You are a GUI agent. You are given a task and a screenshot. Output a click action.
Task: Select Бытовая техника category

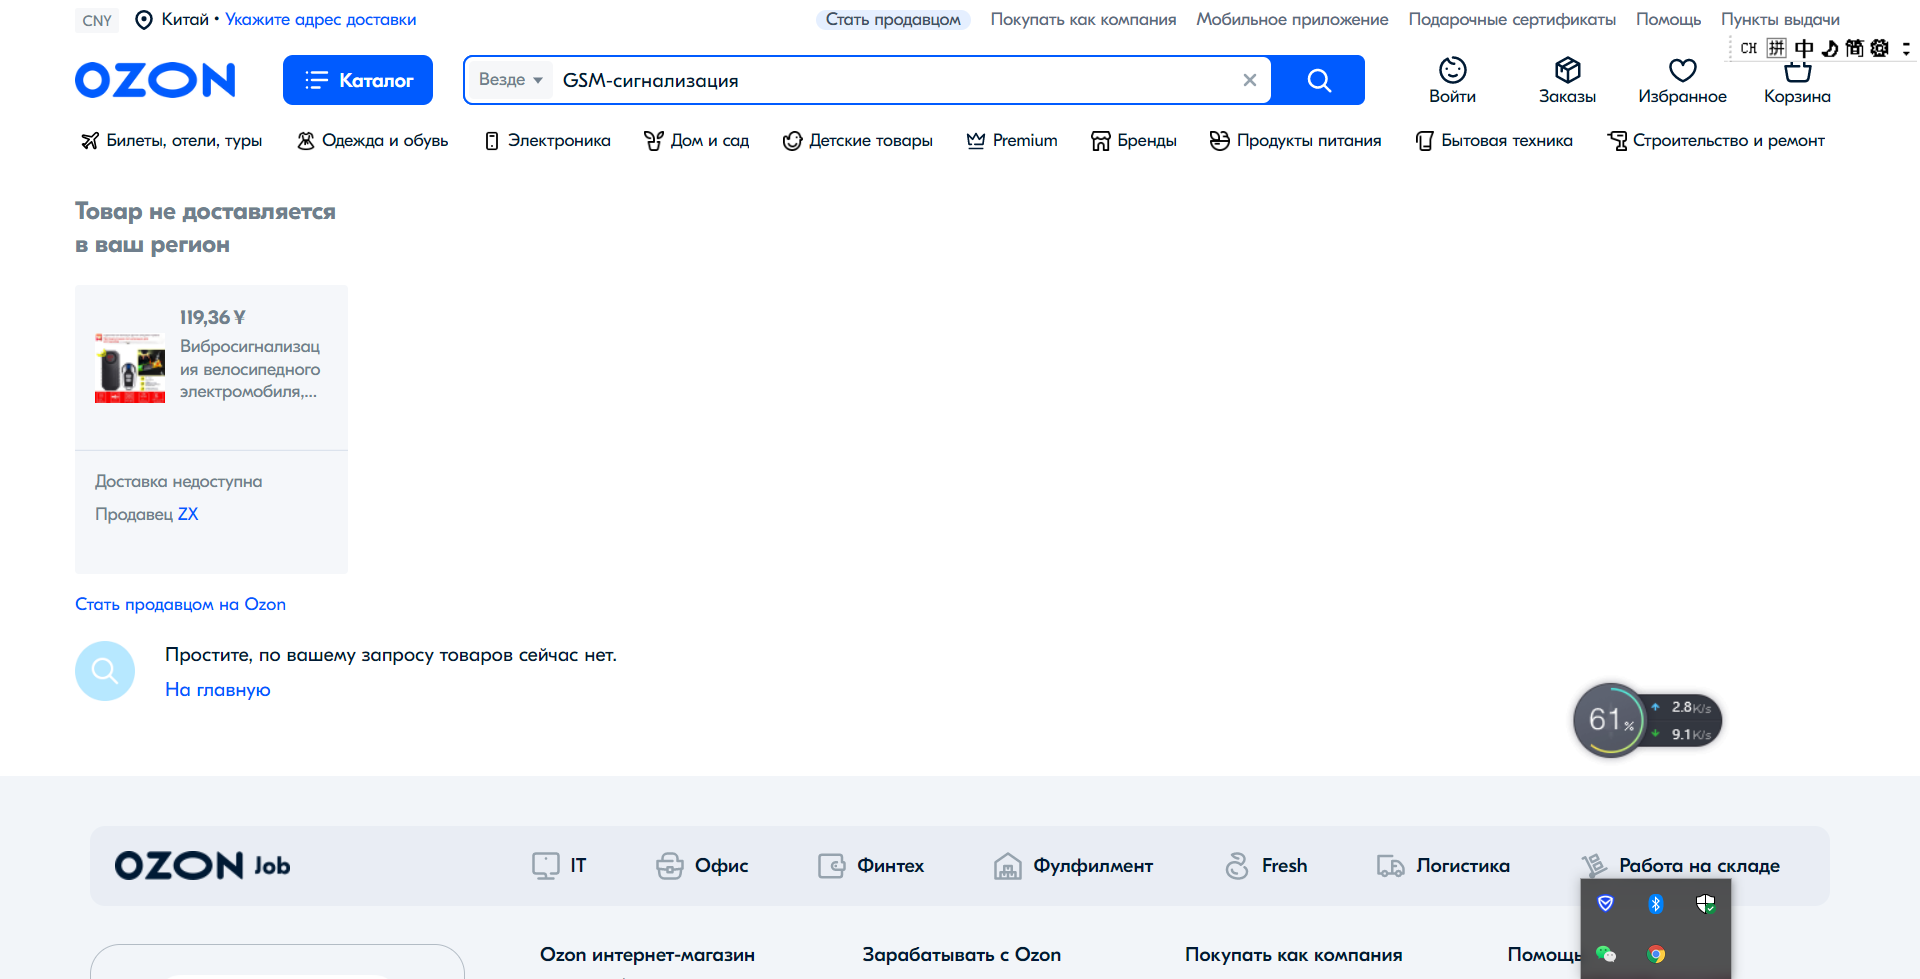pyautogui.click(x=1494, y=141)
